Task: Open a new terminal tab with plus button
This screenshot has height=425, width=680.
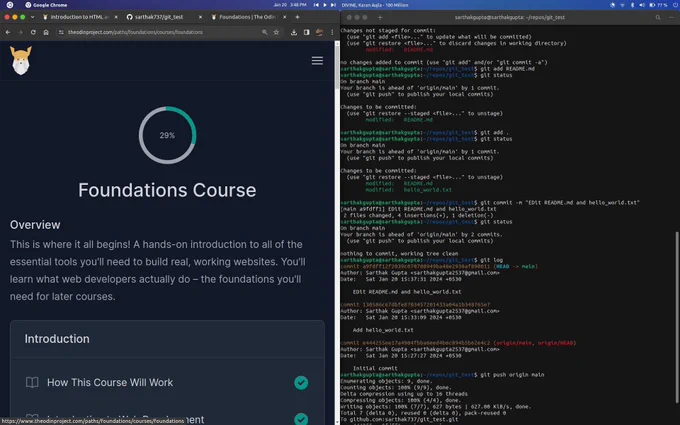Action: 380,17
